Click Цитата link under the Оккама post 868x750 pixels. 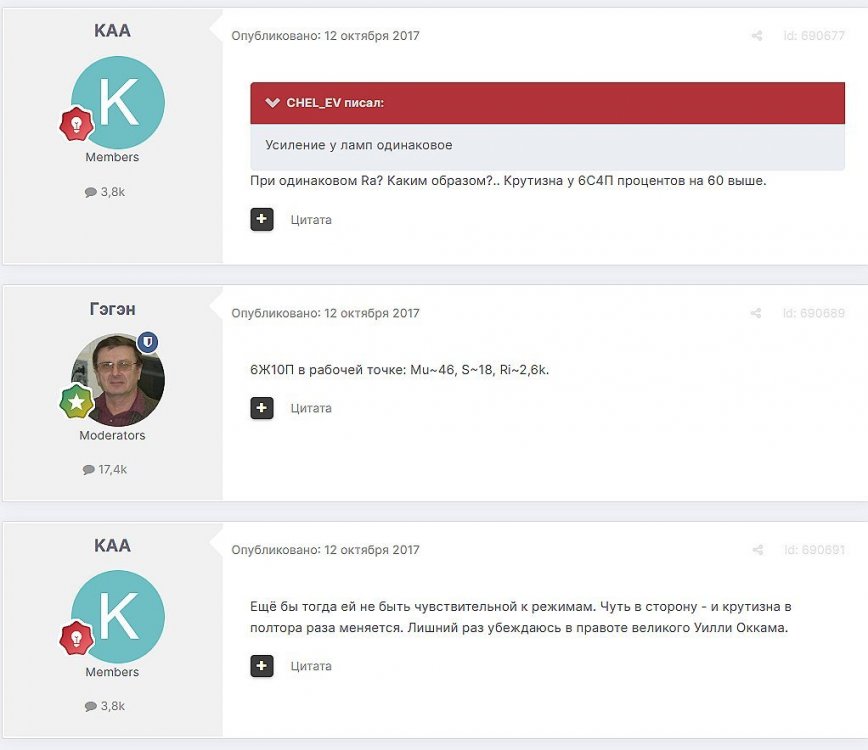(x=311, y=666)
